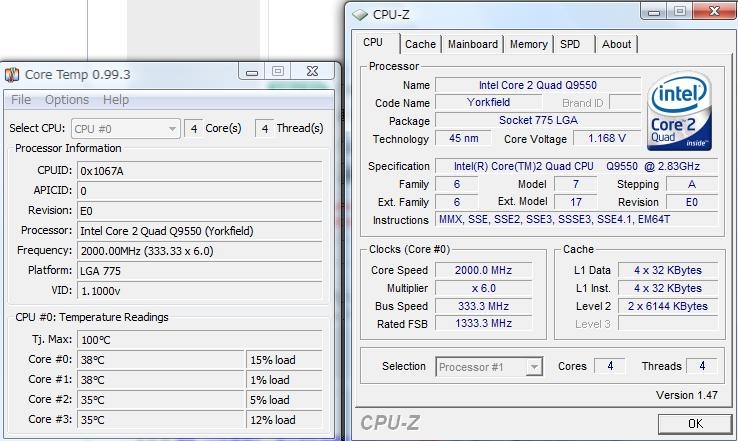
Task: Click the empty Brand ID field in CPU-Z
Action: tap(625, 102)
